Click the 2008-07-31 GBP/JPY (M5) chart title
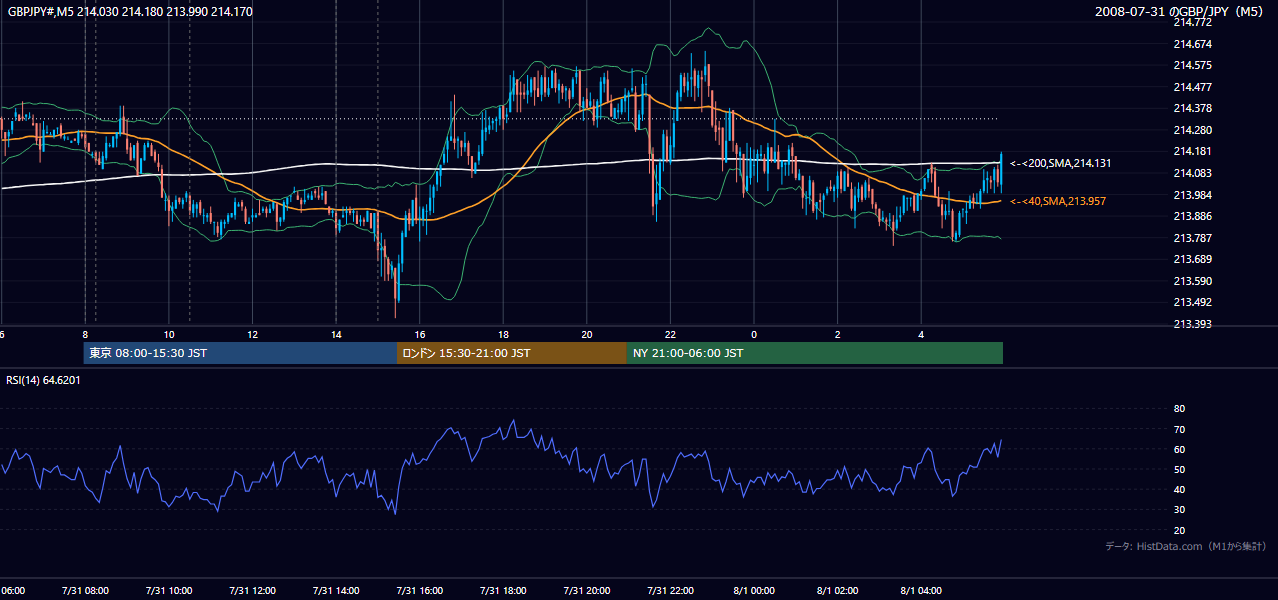This screenshot has width=1278, height=600. pos(1181,11)
